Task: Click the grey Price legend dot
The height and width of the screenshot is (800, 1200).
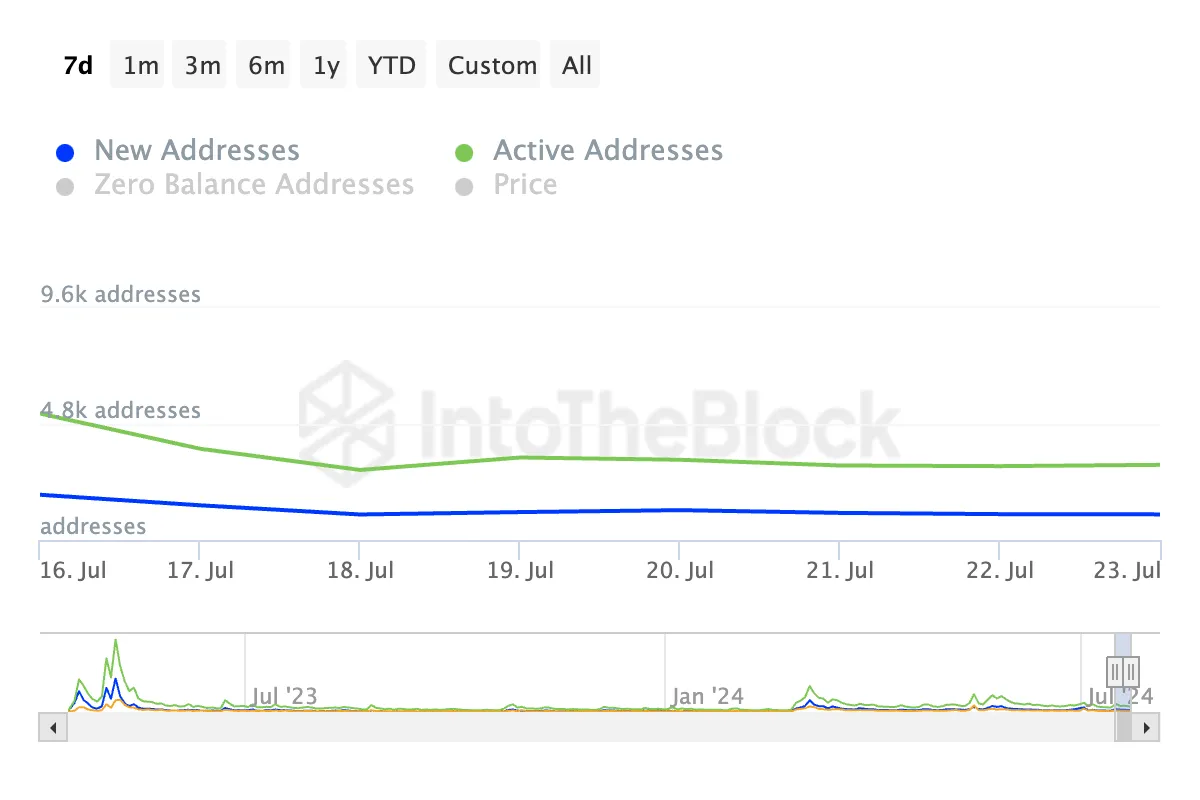Action: click(464, 187)
